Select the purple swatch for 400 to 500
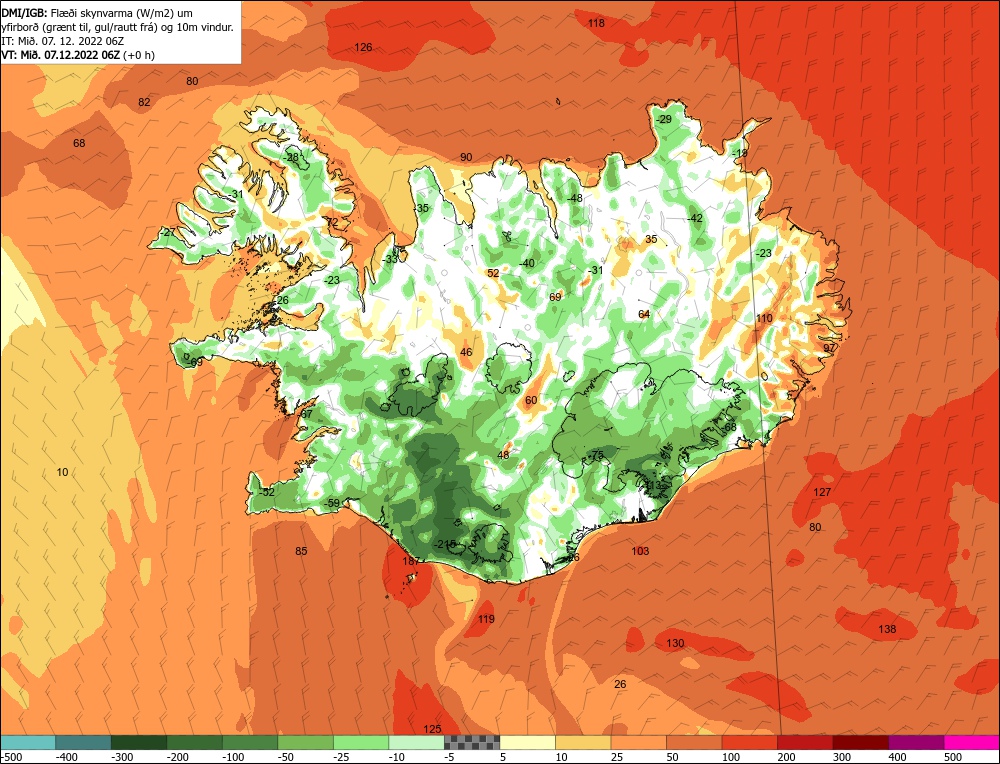This screenshot has height=764, width=1000. (916, 742)
